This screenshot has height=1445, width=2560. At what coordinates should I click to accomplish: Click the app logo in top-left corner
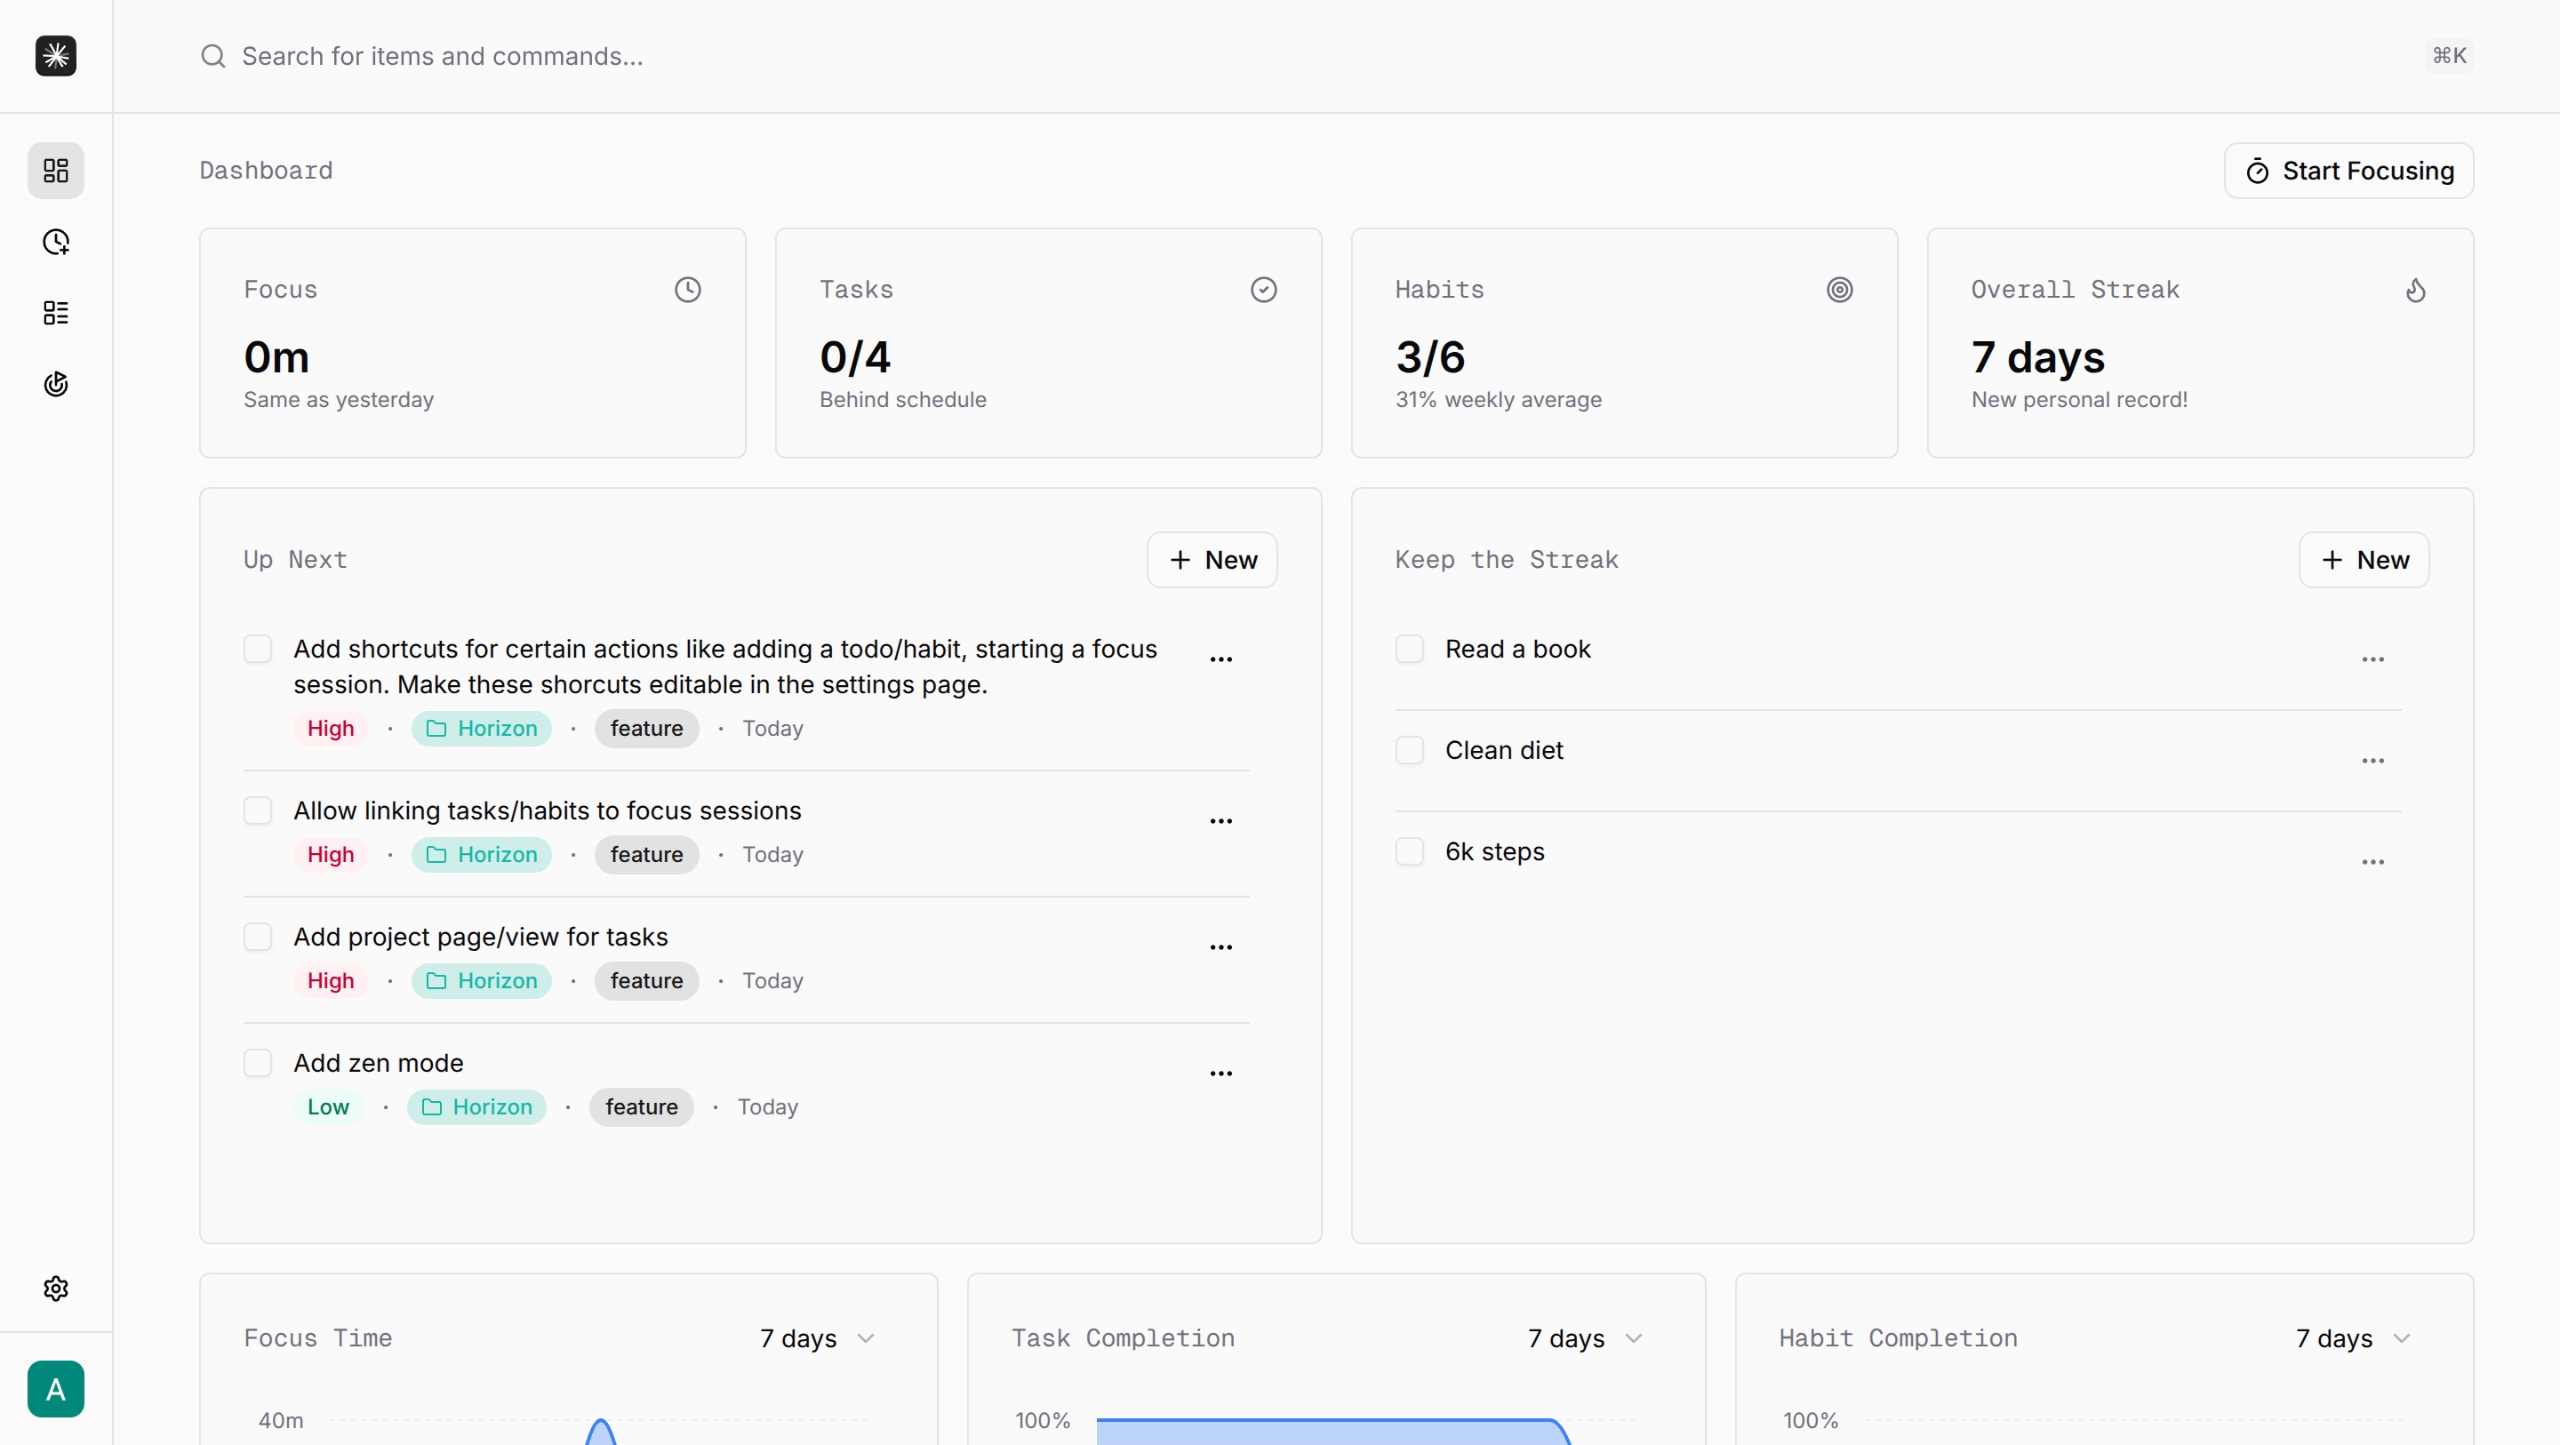[x=55, y=56]
